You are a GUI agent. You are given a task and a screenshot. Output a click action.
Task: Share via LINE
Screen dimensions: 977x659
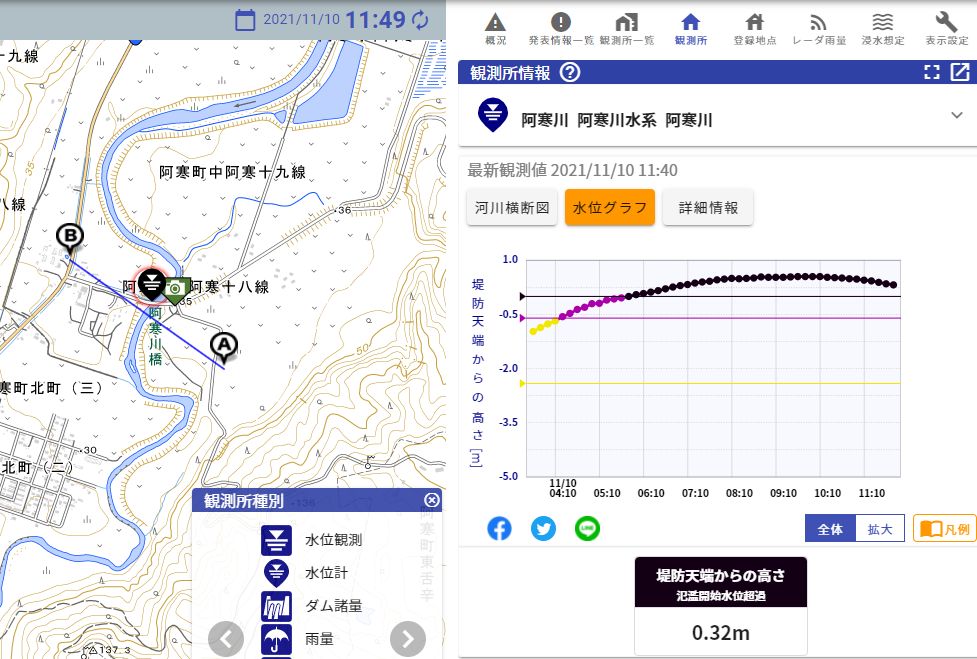pyautogui.click(x=587, y=529)
